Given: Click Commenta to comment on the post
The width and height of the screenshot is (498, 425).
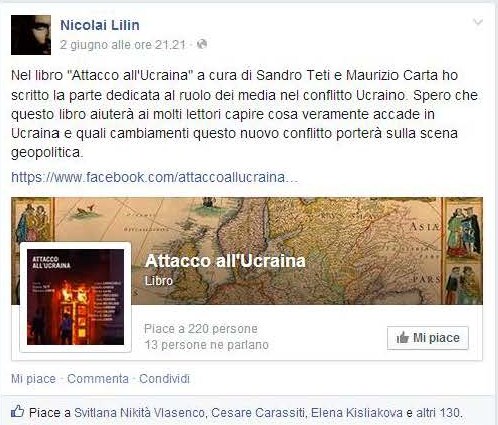Looking at the screenshot, I should pos(98,379).
